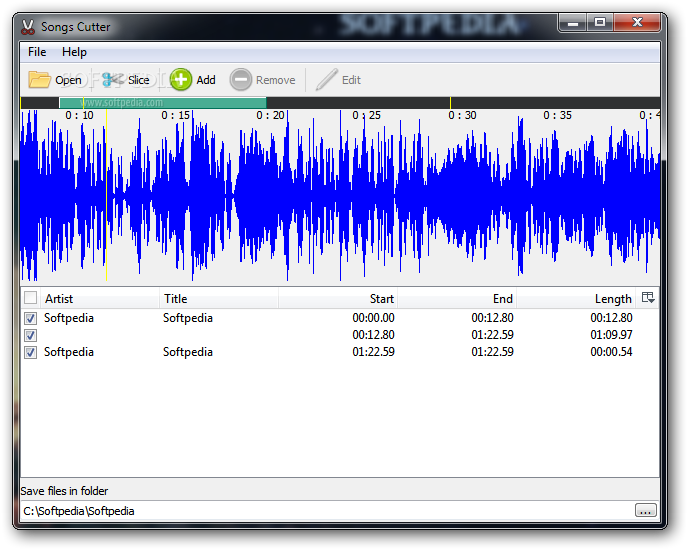The width and height of the screenshot is (688, 550).
Task: Click the save folder path field
Action: click(327, 511)
